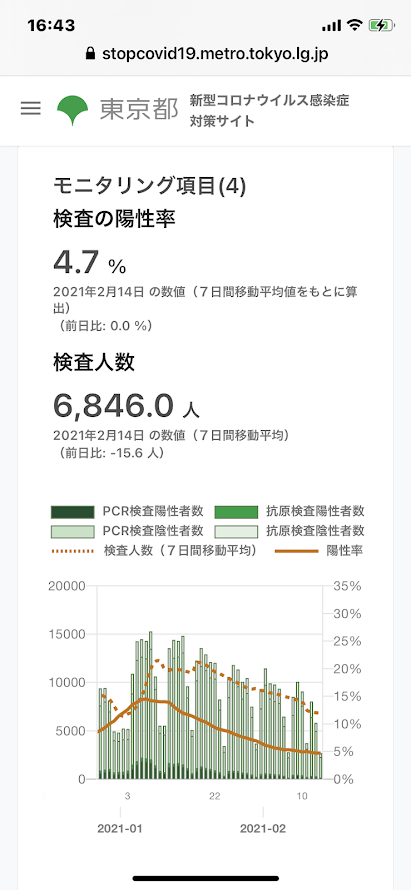Toggle the 陽性率 solid line legend
Viewport: 411px width, 890px height.
pyautogui.click(x=319, y=551)
